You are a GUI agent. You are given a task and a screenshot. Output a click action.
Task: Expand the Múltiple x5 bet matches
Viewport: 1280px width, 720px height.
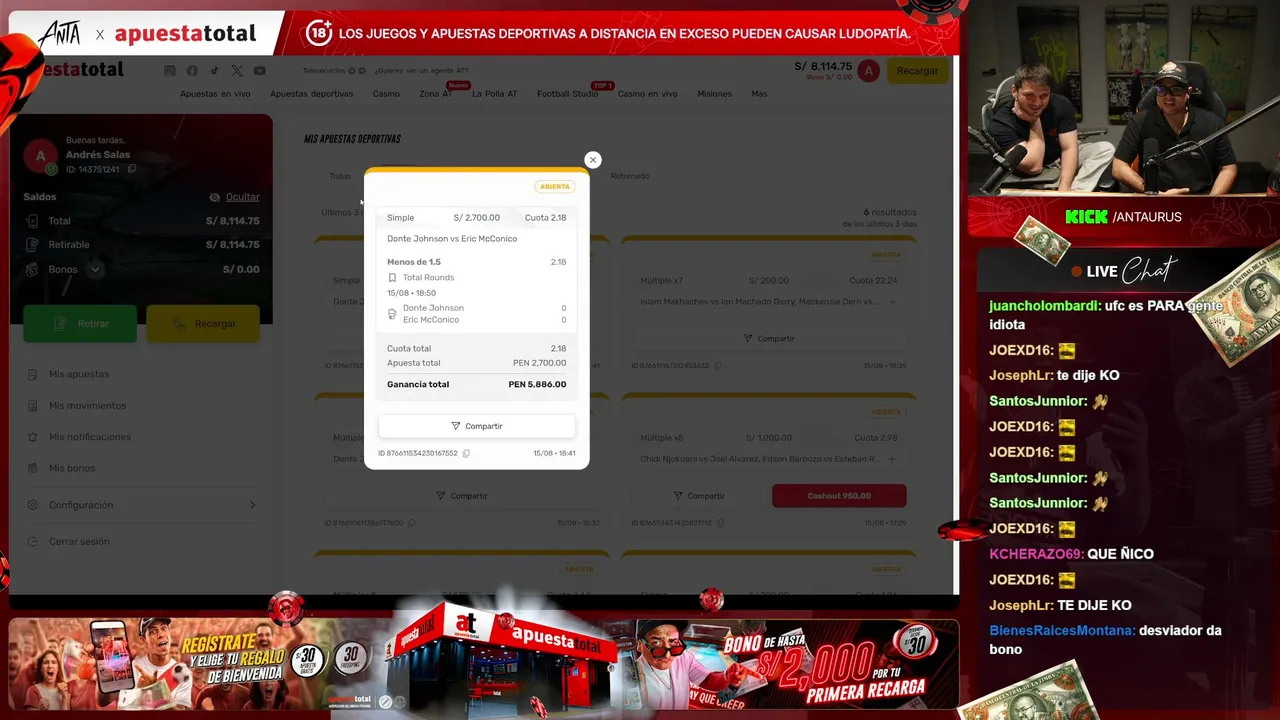coord(893,459)
